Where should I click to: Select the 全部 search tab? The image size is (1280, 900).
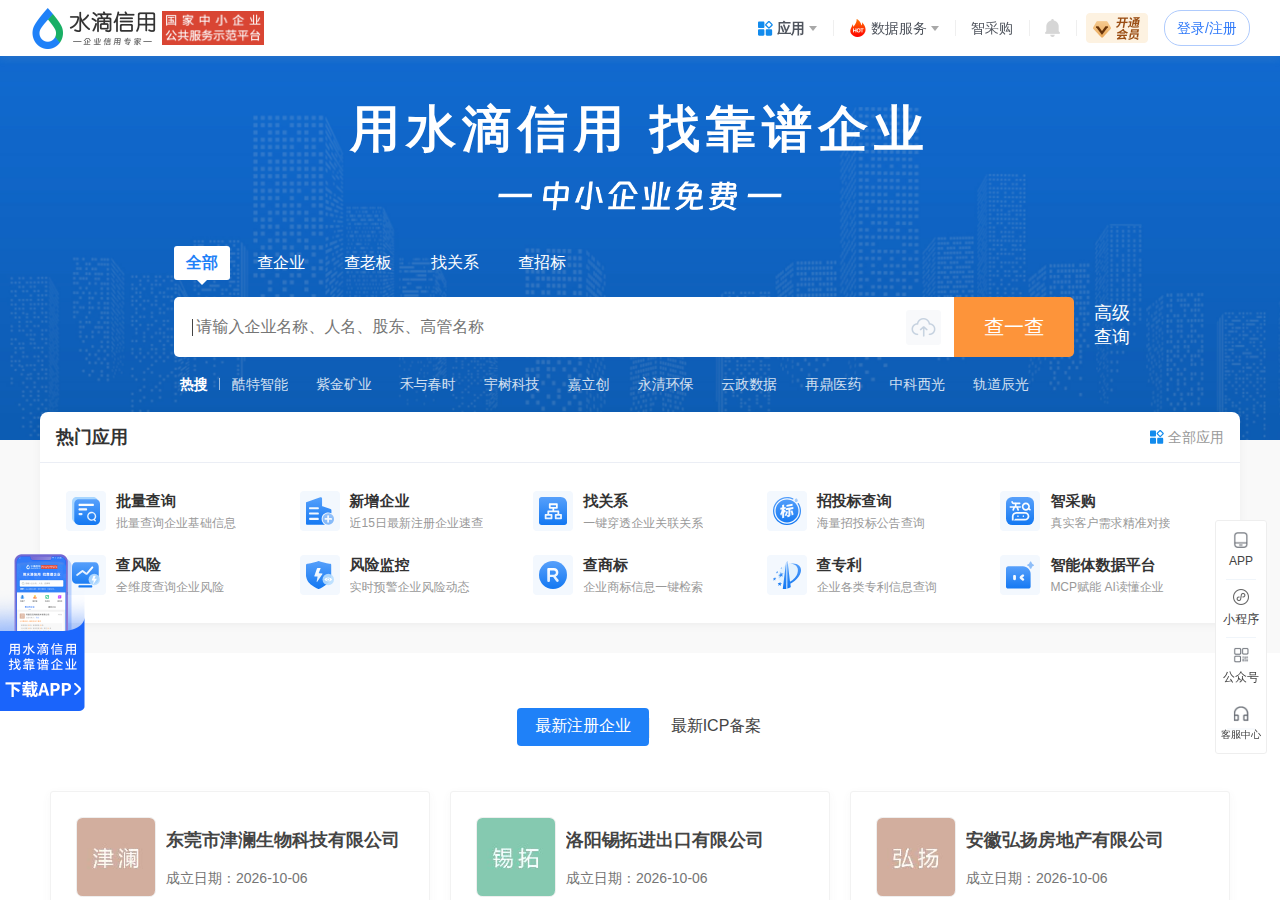click(x=202, y=263)
